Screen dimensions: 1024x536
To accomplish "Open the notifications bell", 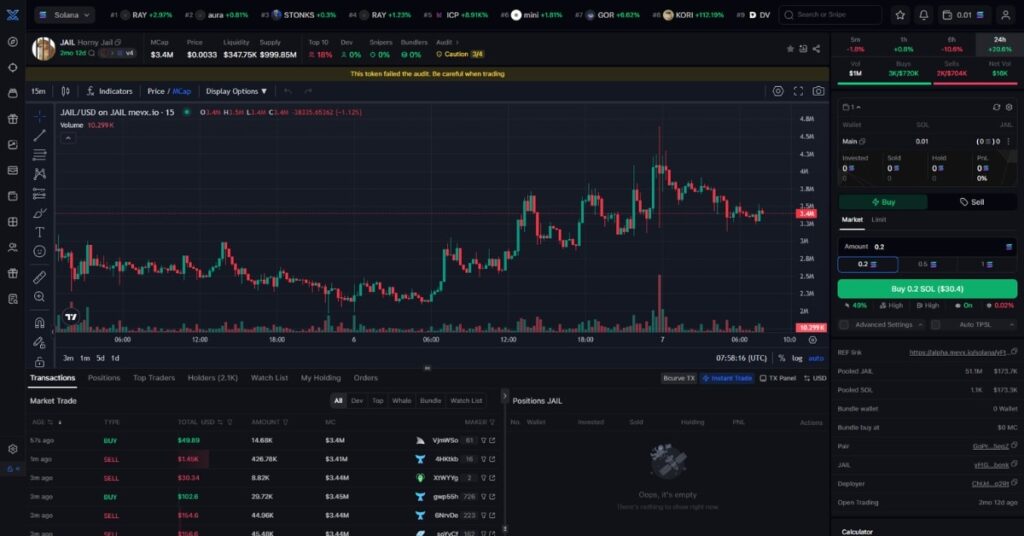I will point(923,14).
